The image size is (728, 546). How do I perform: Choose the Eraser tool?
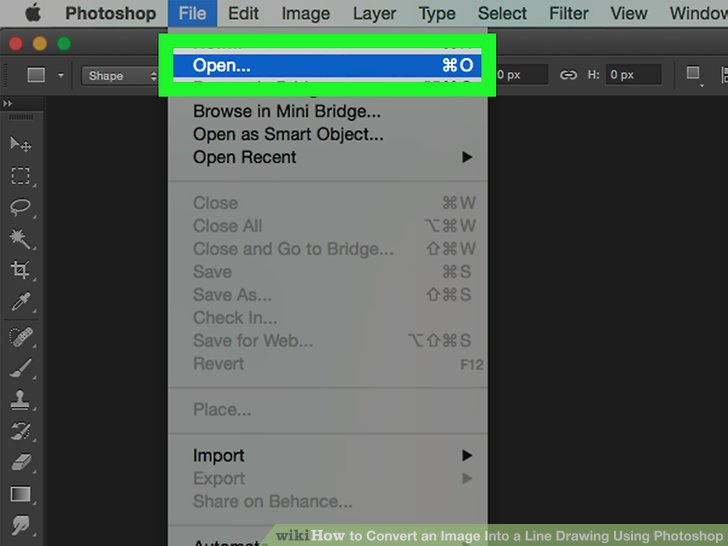pos(20,463)
